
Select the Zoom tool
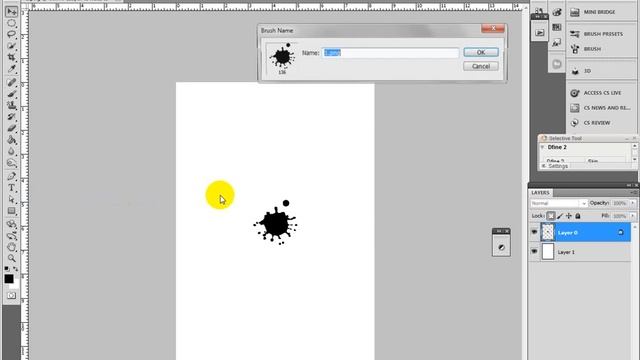[x=11, y=258]
